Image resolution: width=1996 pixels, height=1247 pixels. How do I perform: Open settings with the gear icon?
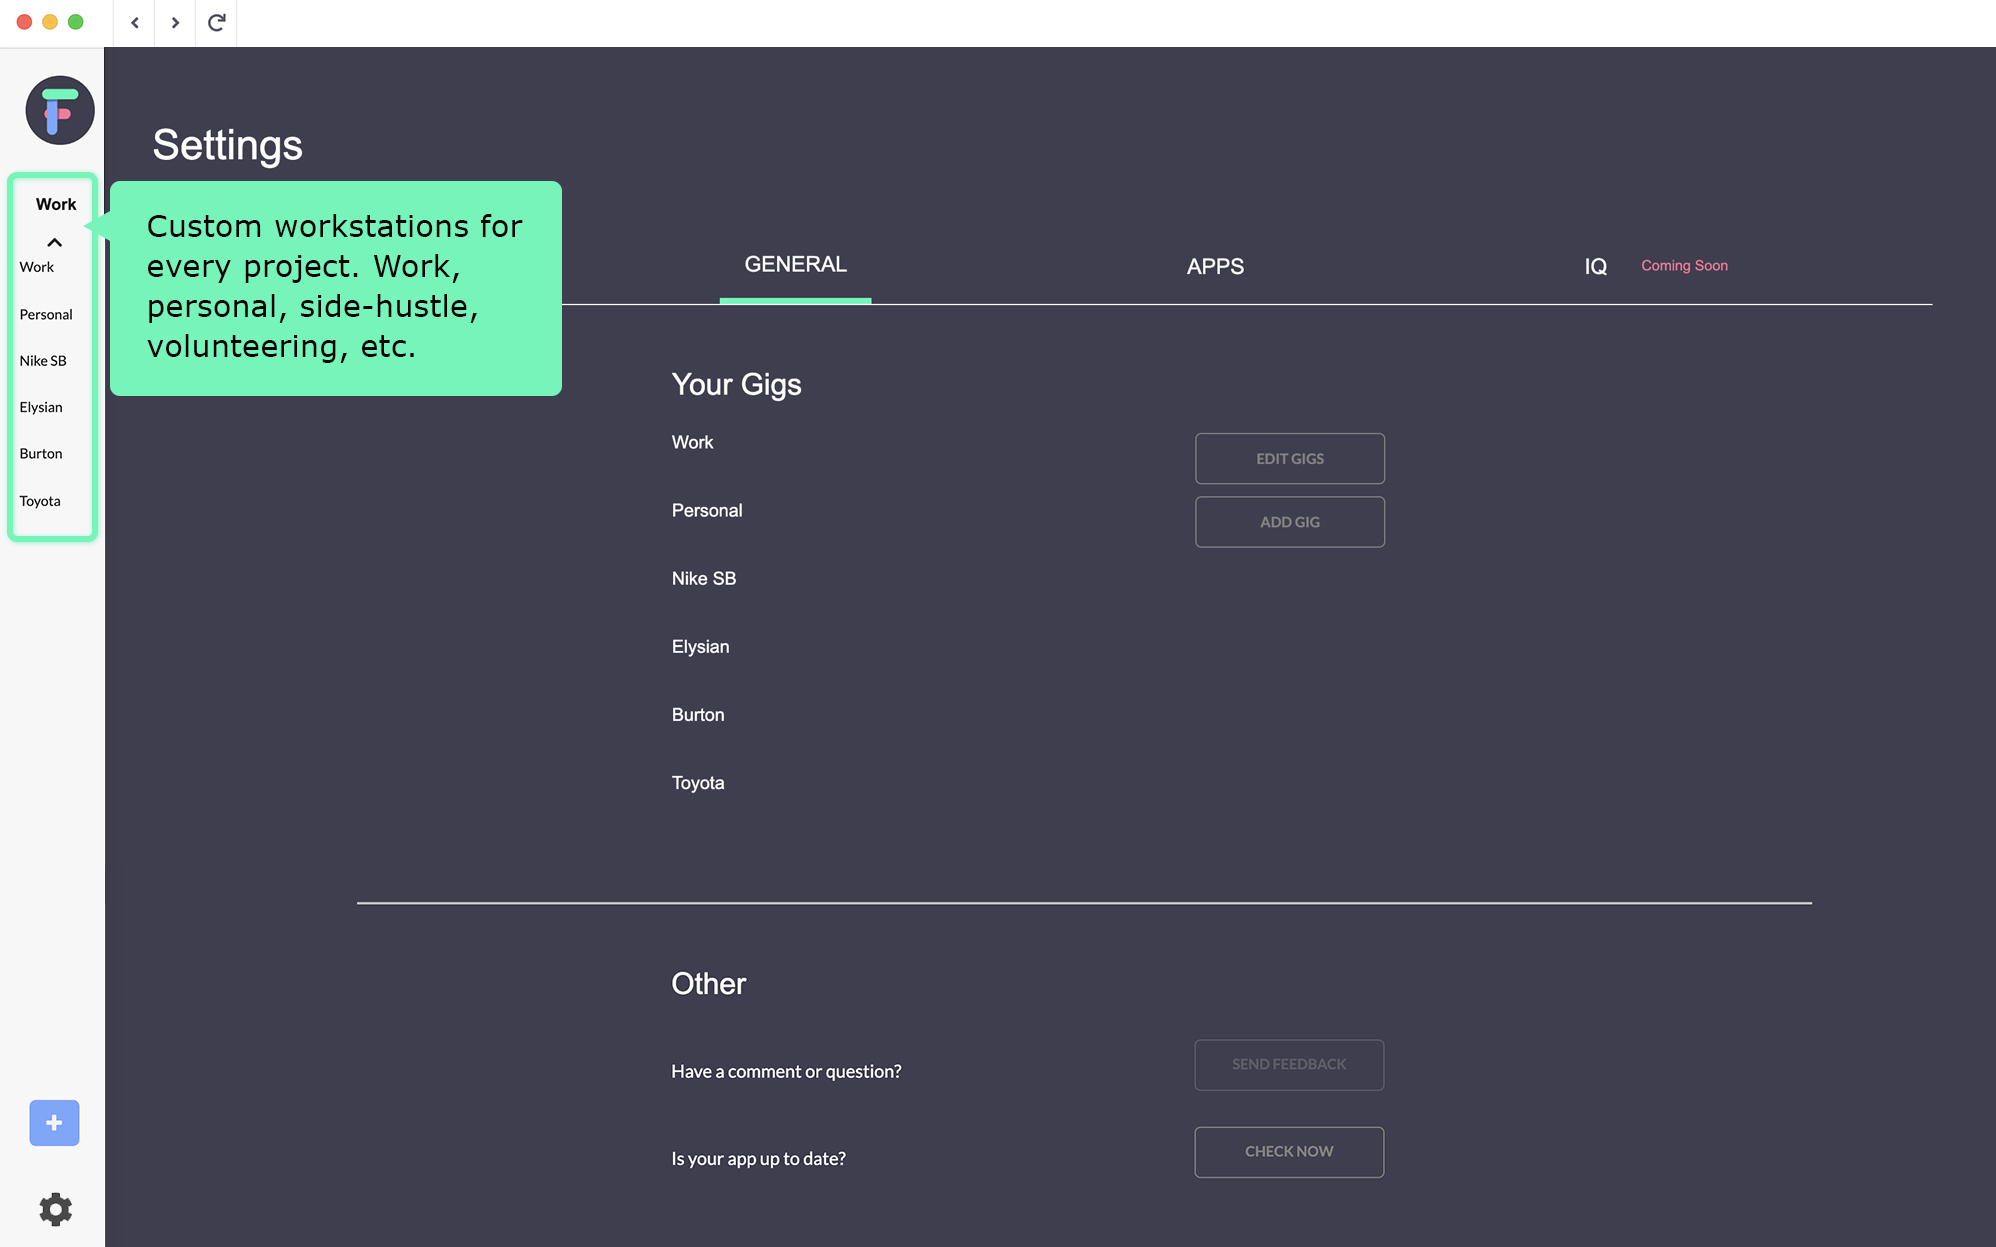[x=55, y=1209]
